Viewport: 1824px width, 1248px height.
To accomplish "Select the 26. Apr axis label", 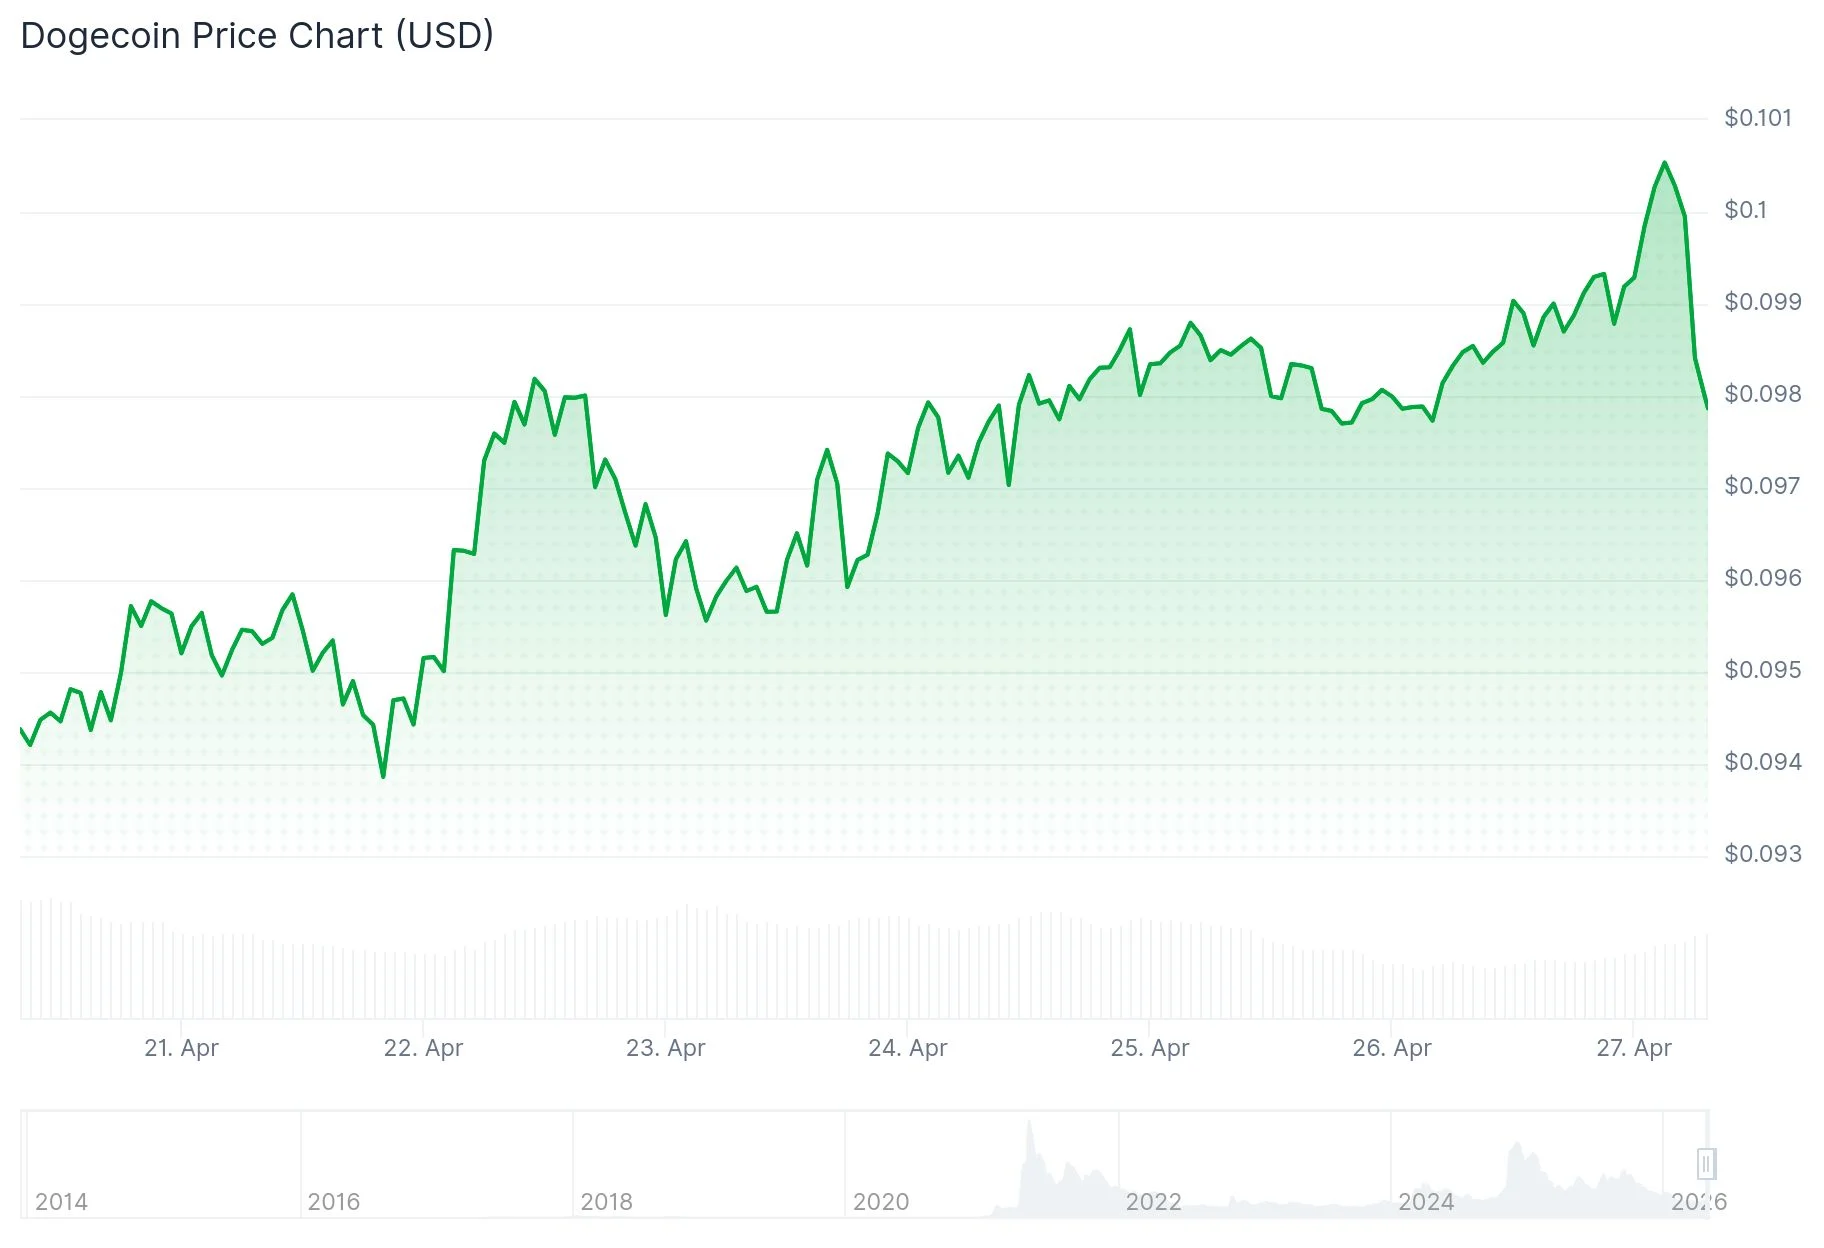I will coord(1391,1048).
